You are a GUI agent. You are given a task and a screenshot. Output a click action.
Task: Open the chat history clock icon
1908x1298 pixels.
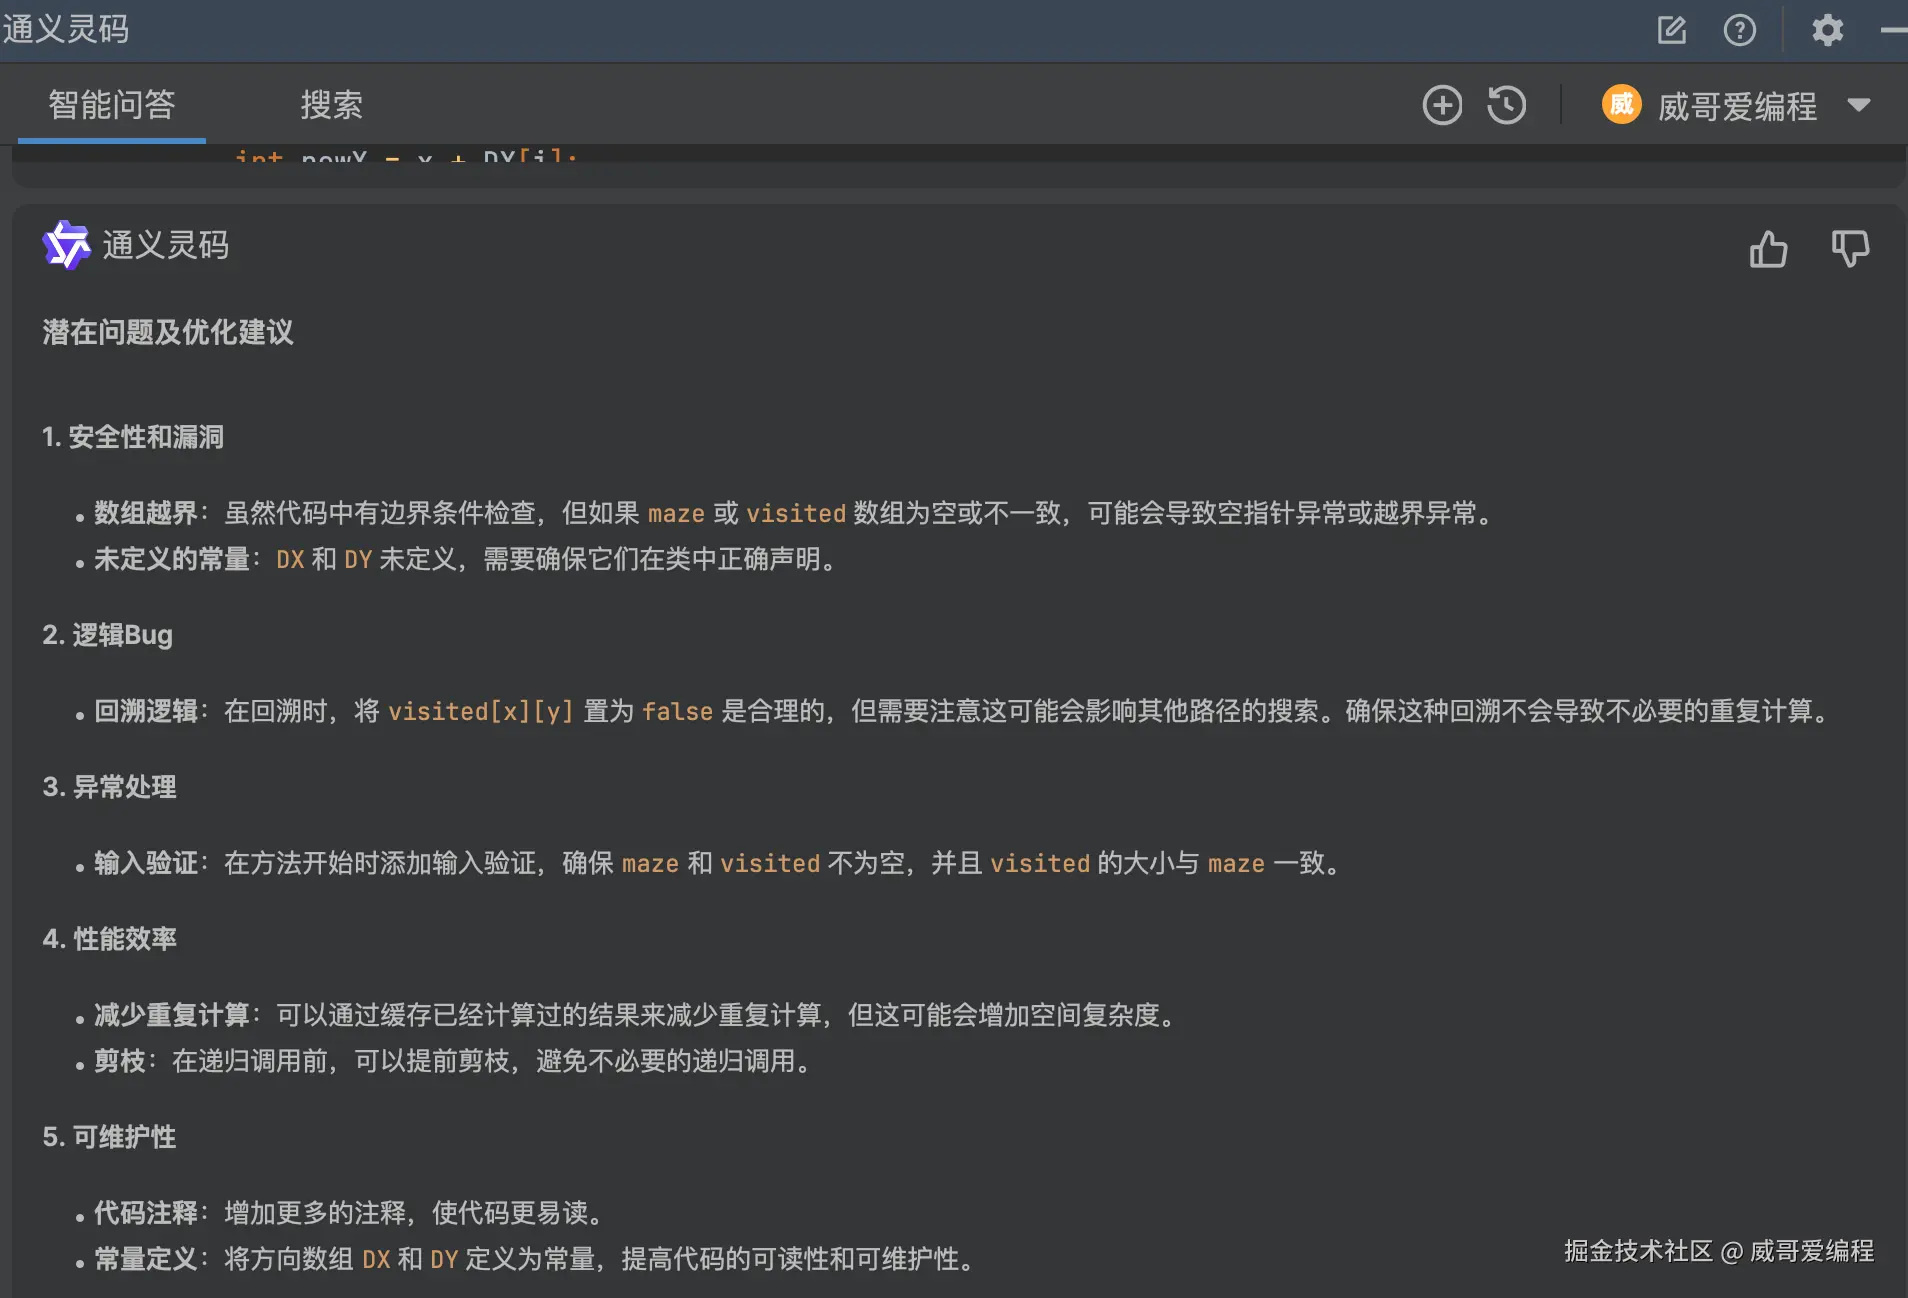(x=1506, y=105)
